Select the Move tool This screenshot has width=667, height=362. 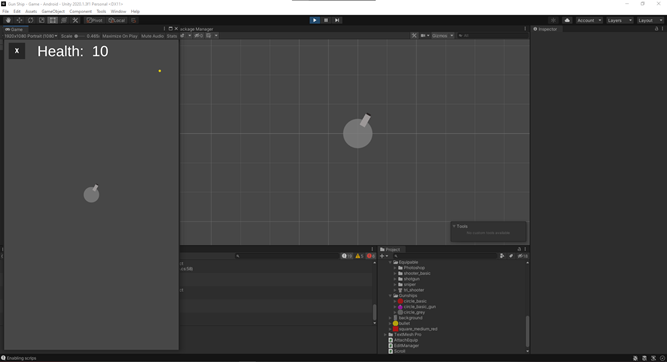coord(19,20)
